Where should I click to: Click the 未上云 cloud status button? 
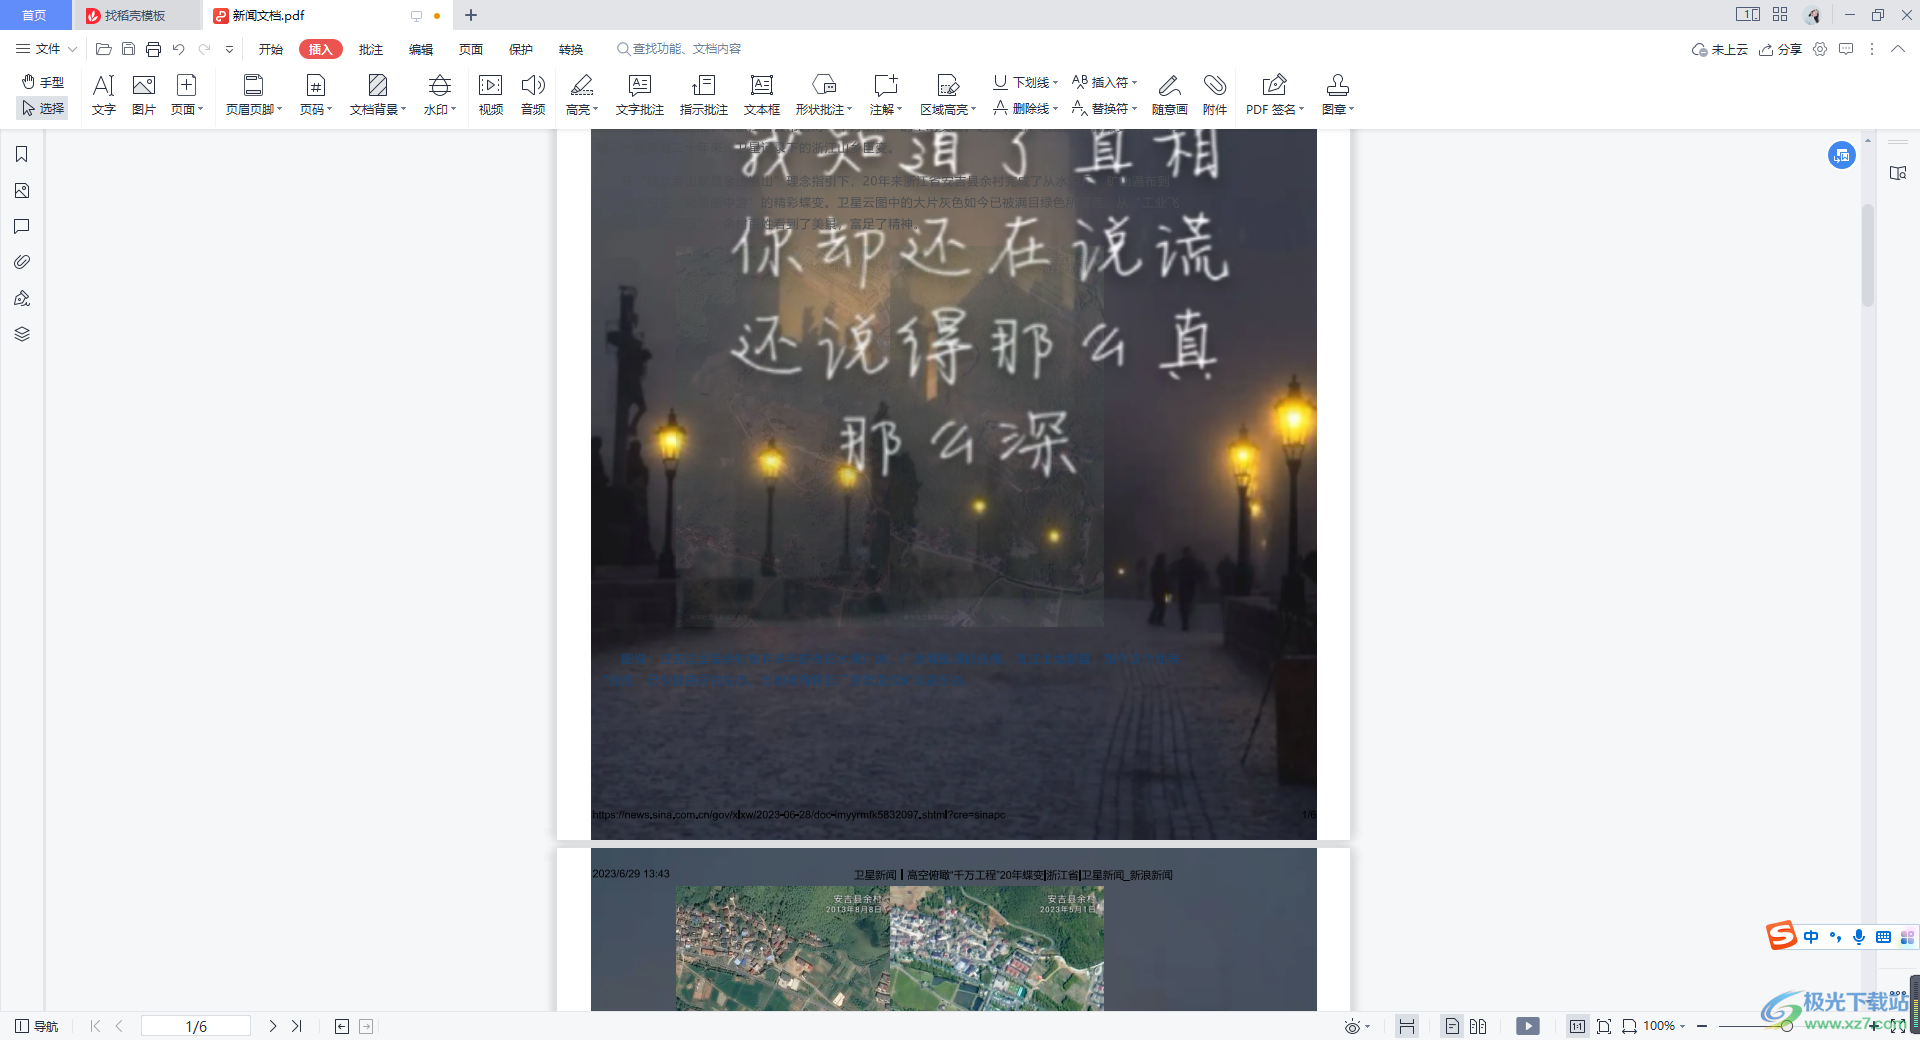(1719, 49)
